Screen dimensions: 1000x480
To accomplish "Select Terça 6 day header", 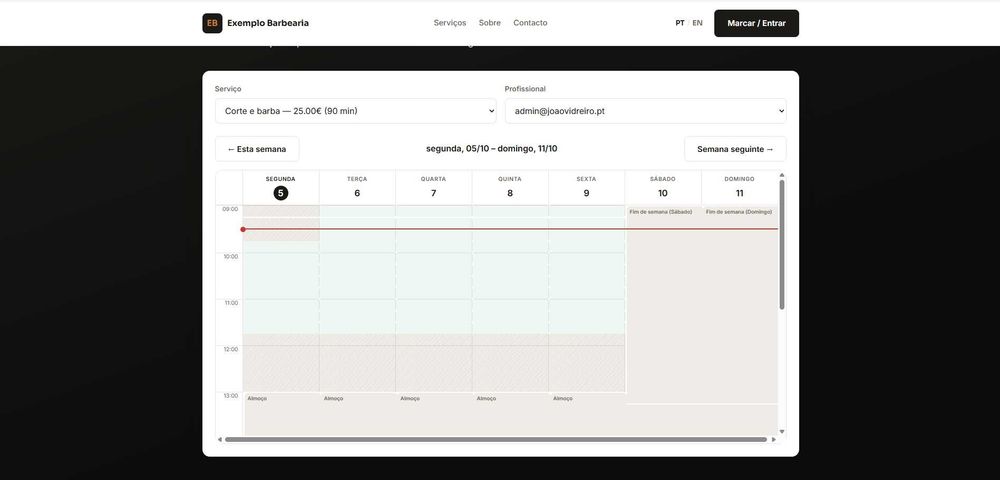I will 357,187.
